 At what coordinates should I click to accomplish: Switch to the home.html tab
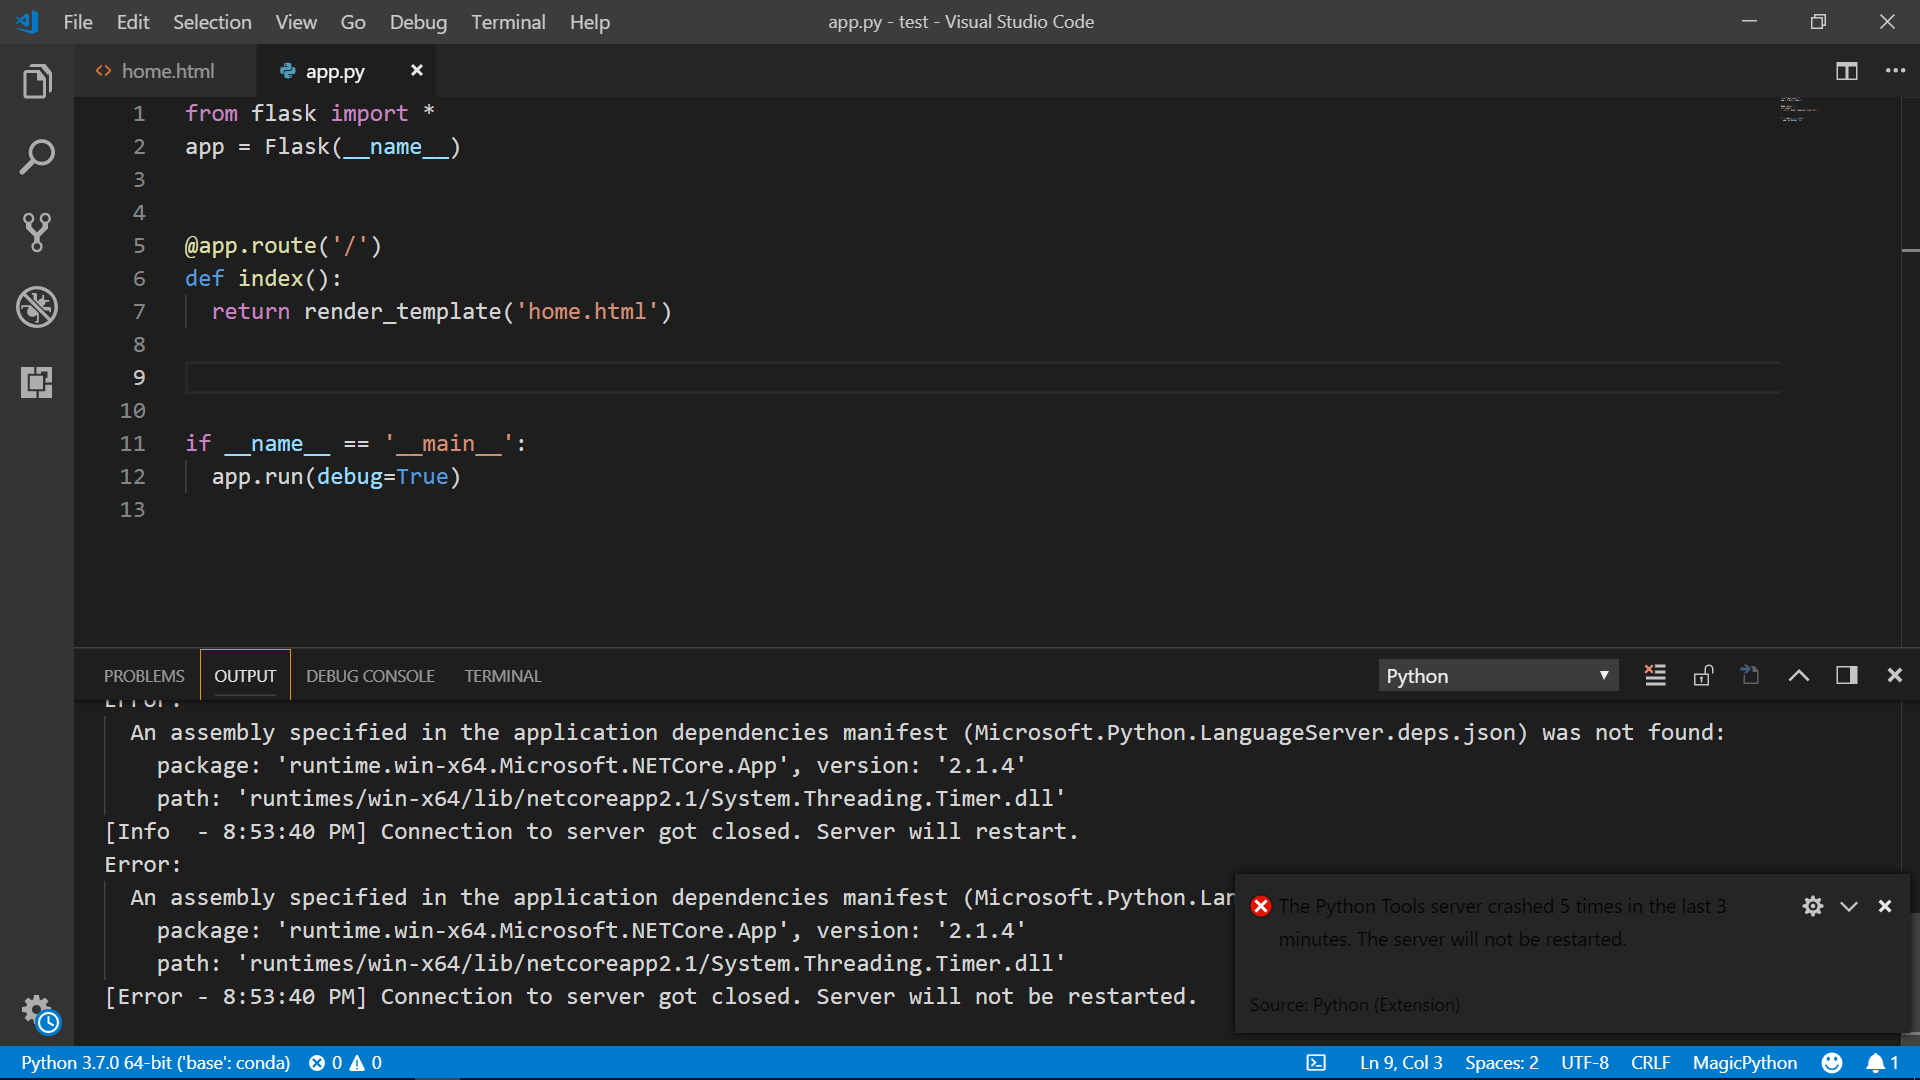pyautogui.click(x=166, y=70)
